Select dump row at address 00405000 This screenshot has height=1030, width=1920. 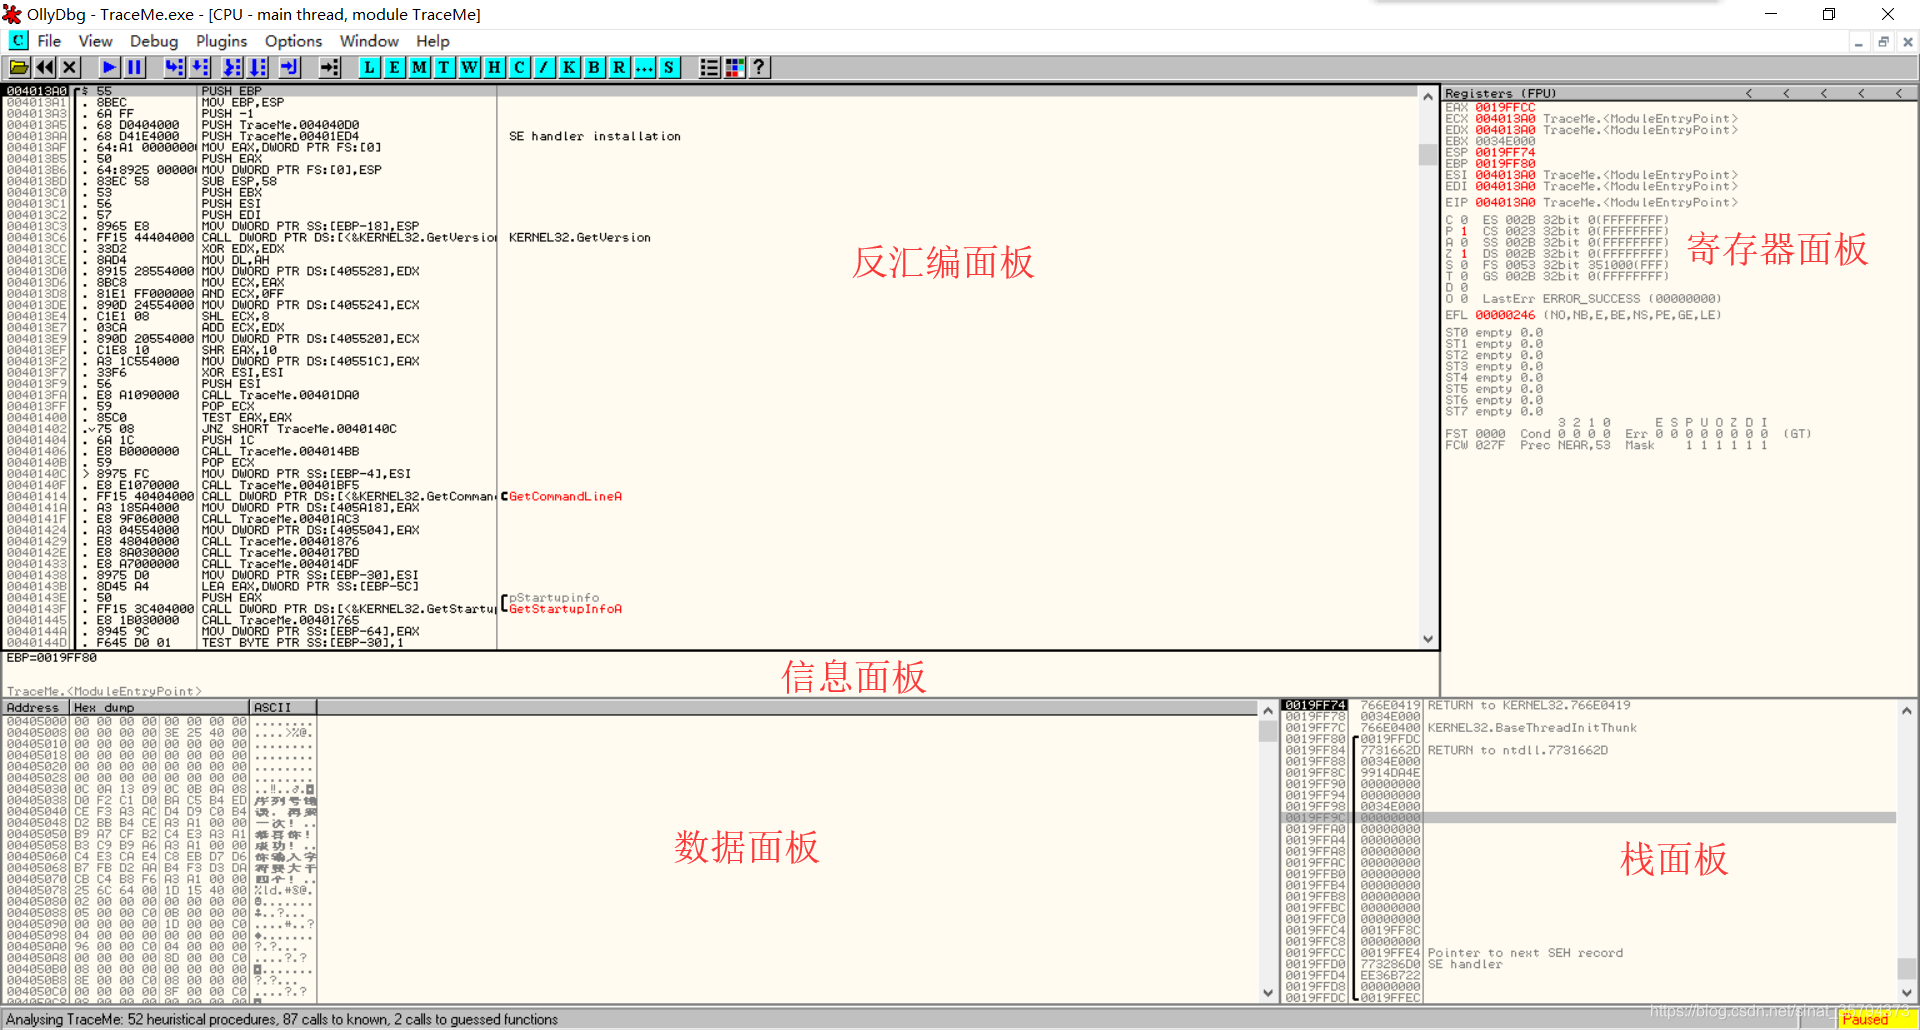pos(160,721)
